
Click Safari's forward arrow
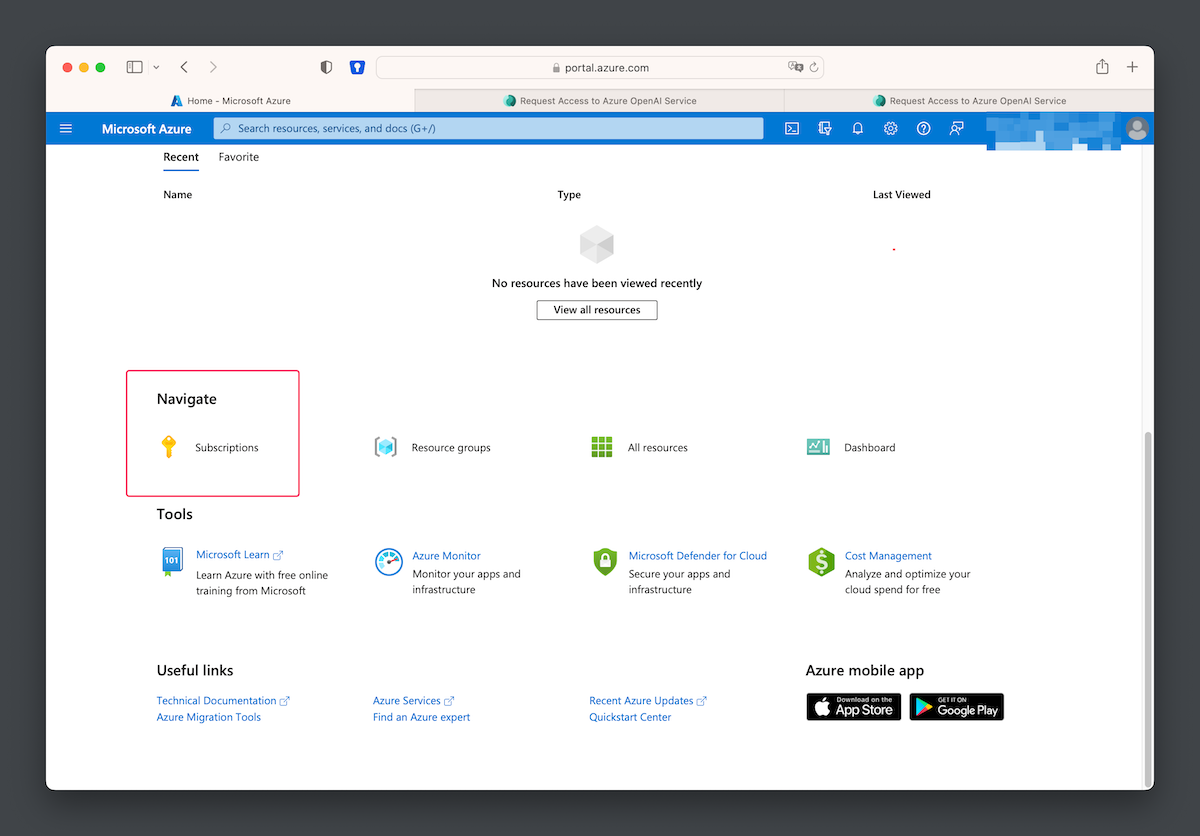pyautogui.click(x=213, y=67)
